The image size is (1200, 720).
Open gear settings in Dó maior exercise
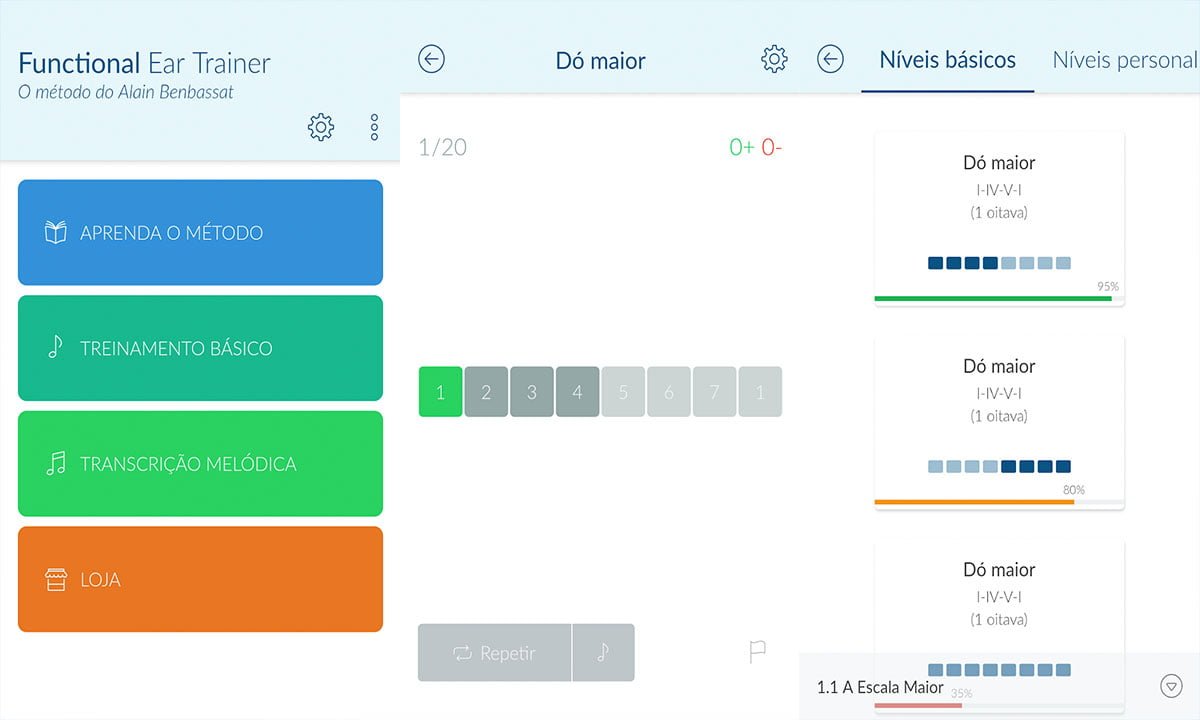coord(774,60)
